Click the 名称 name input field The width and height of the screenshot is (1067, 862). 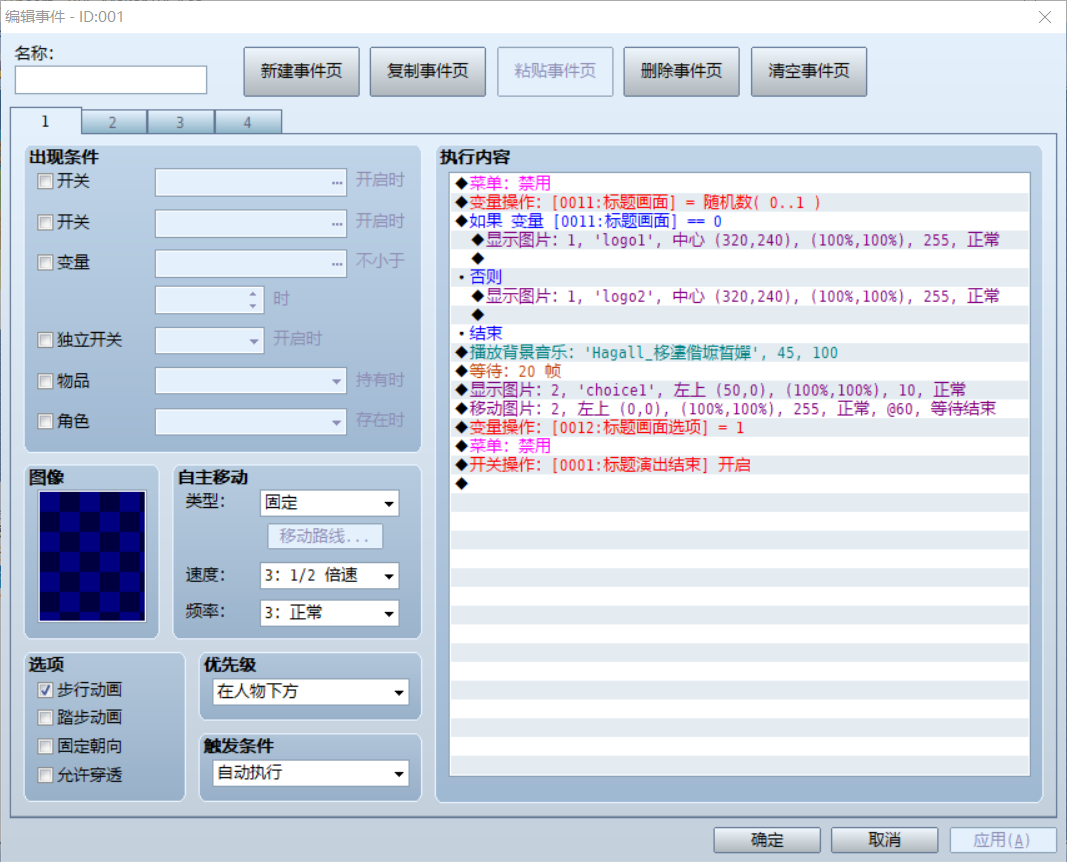111,80
